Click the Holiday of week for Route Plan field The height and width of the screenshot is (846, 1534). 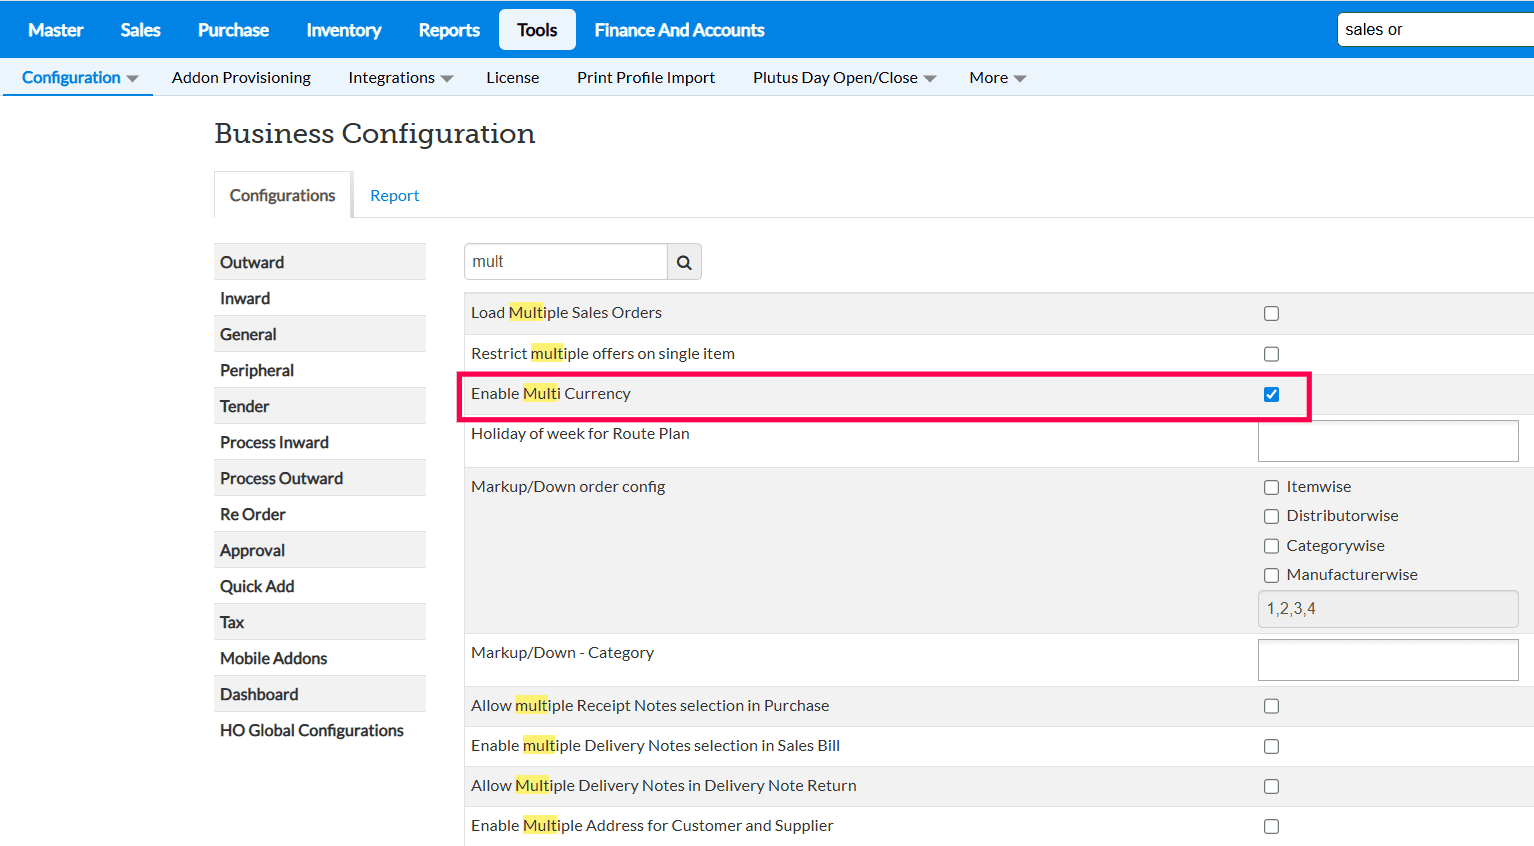click(x=1387, y=441)
